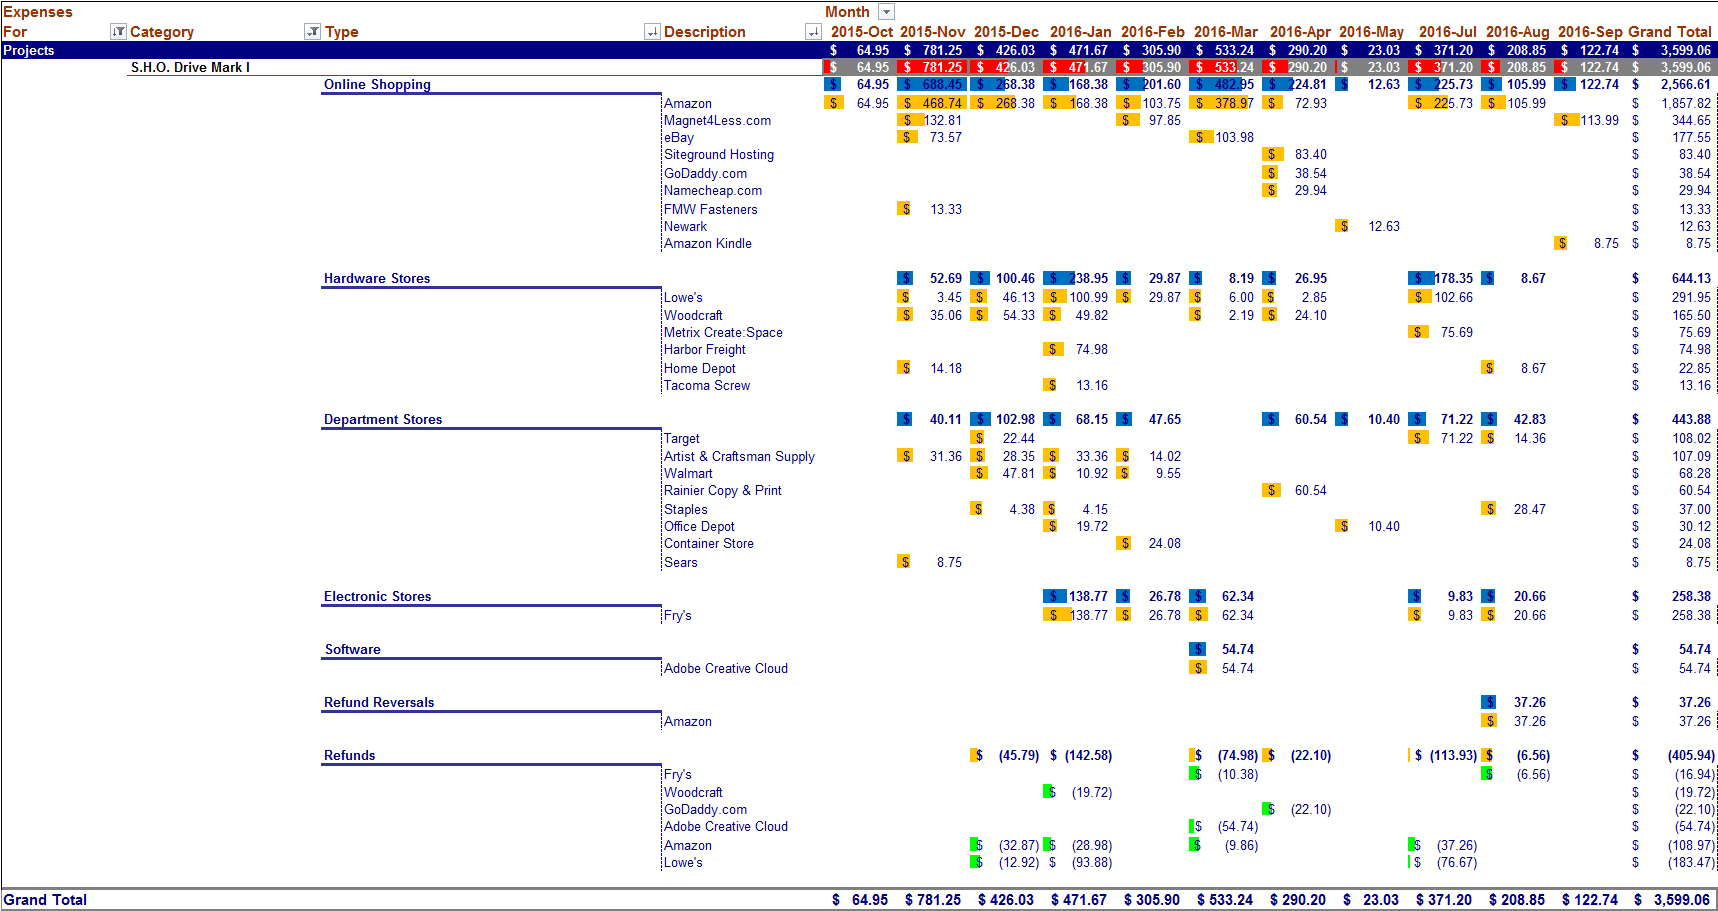Select the Amazon Kindle description
1718x911 pixels.
(x=708, y=244)
